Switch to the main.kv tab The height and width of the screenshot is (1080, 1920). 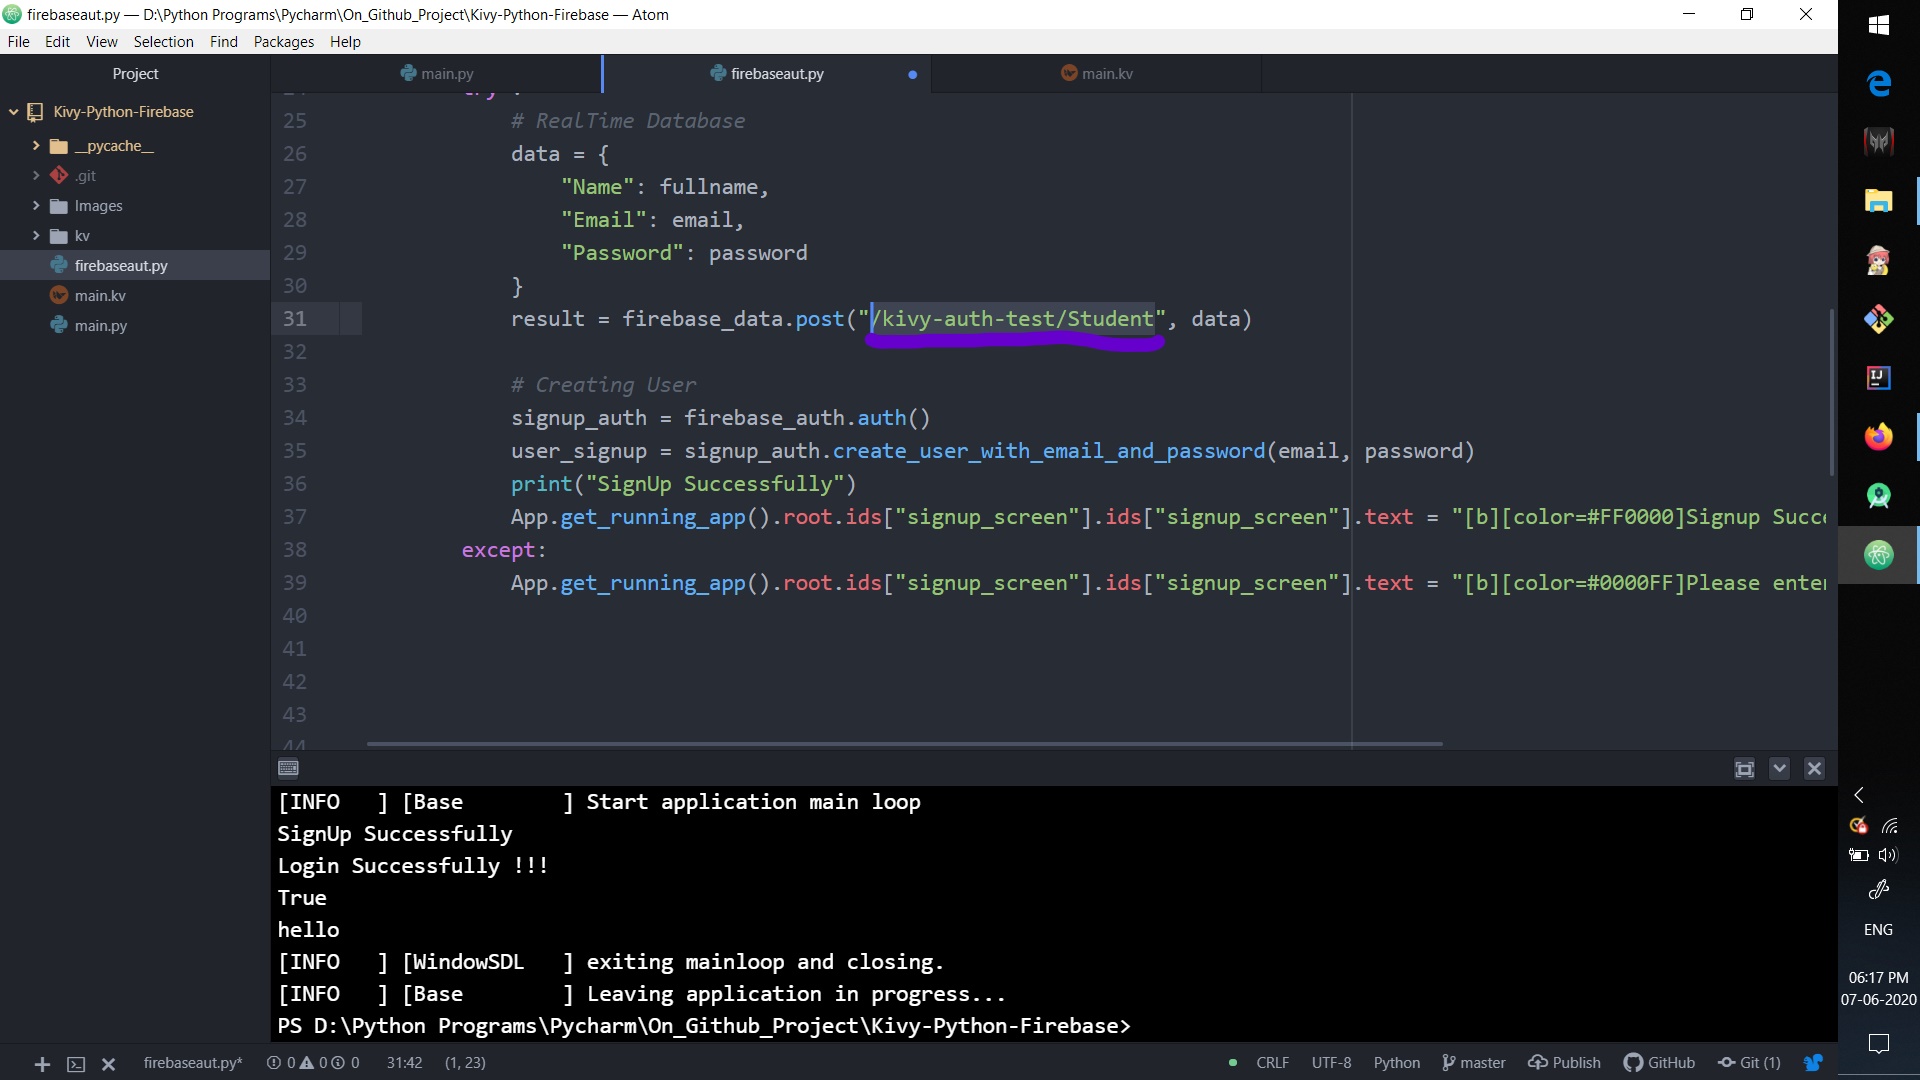click(1096, 74)
